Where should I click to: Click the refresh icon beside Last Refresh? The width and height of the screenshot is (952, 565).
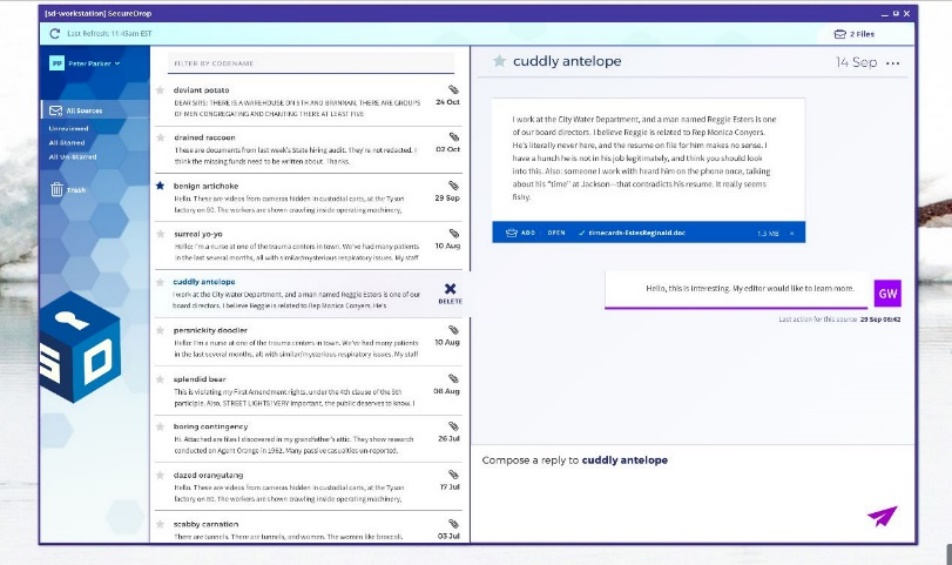(55, 34)
